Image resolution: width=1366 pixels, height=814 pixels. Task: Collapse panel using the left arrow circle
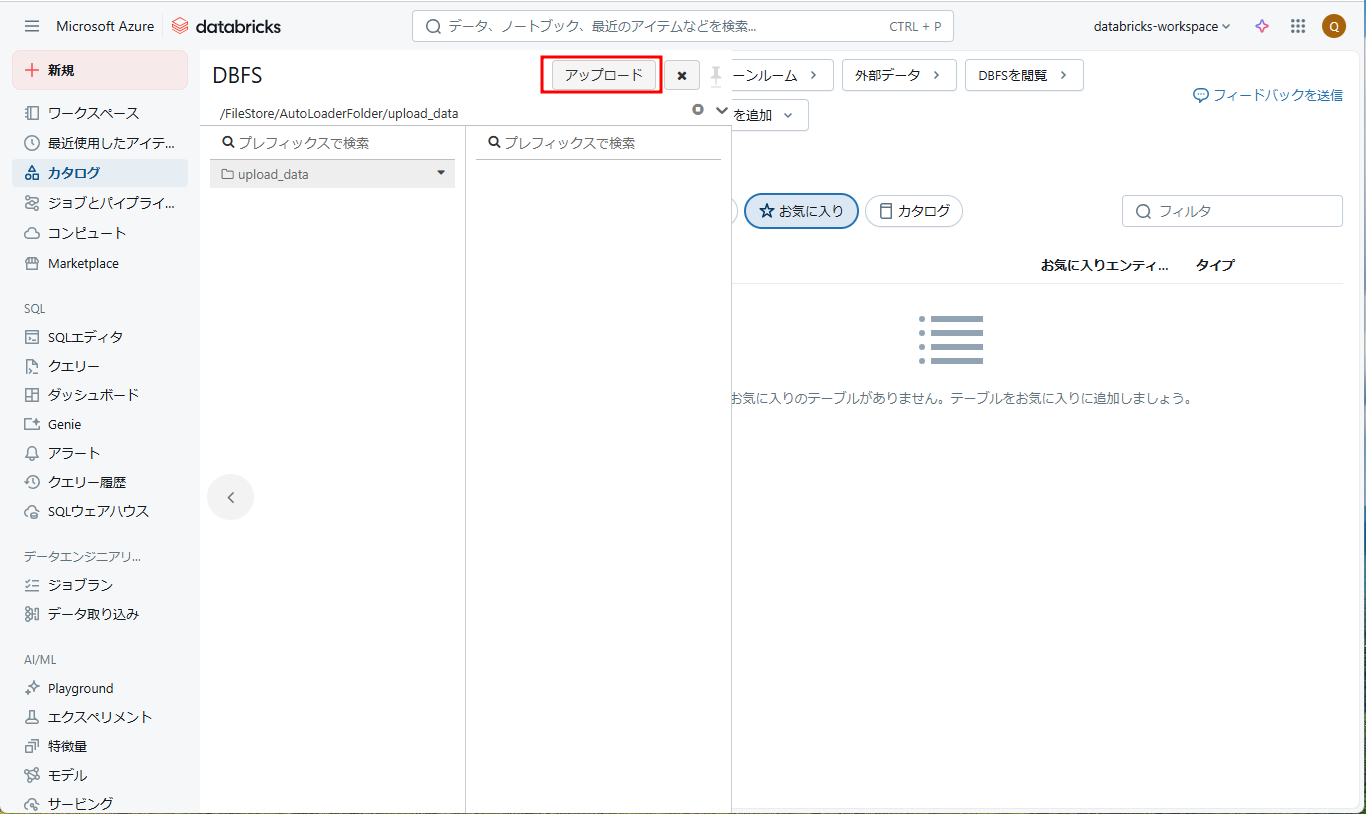(x=231, y=497)
